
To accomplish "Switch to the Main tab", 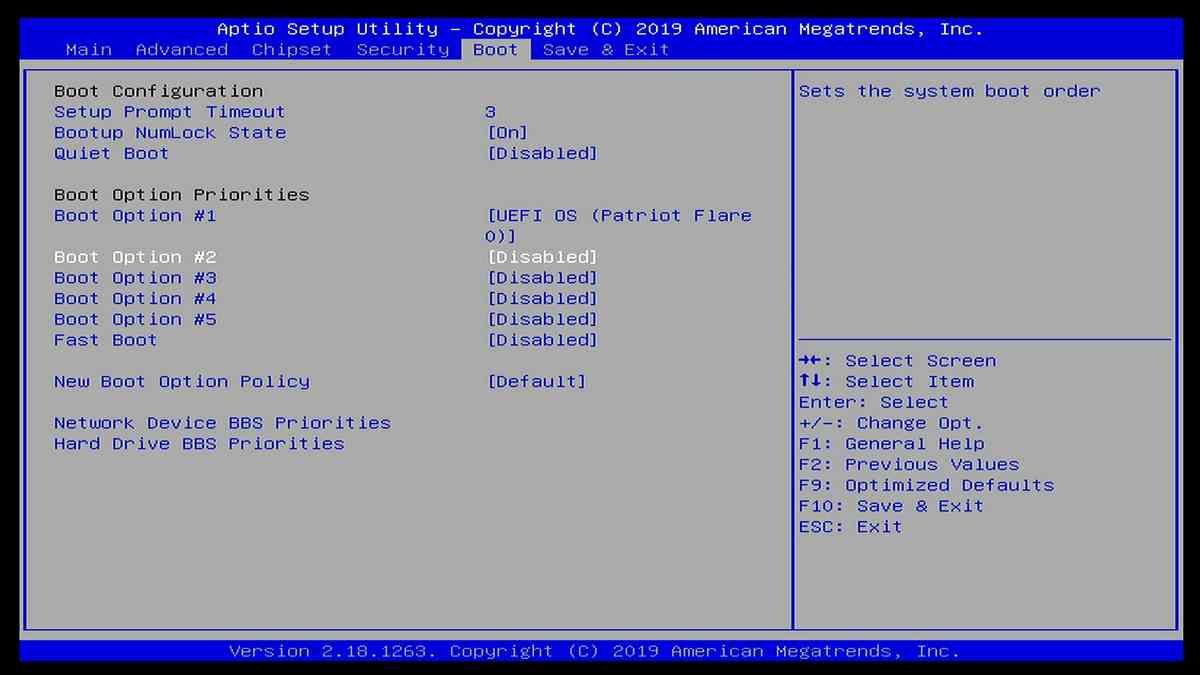I will (88, 49).
